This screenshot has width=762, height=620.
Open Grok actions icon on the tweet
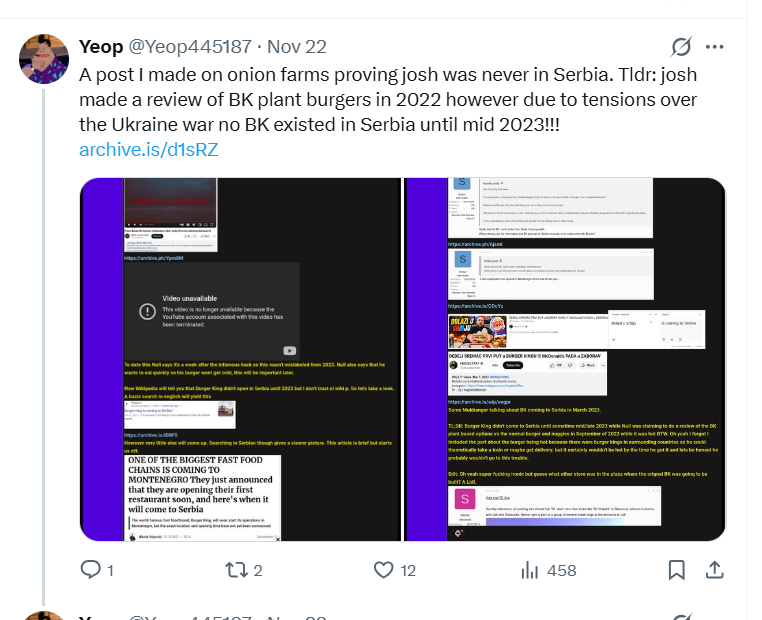681,47
